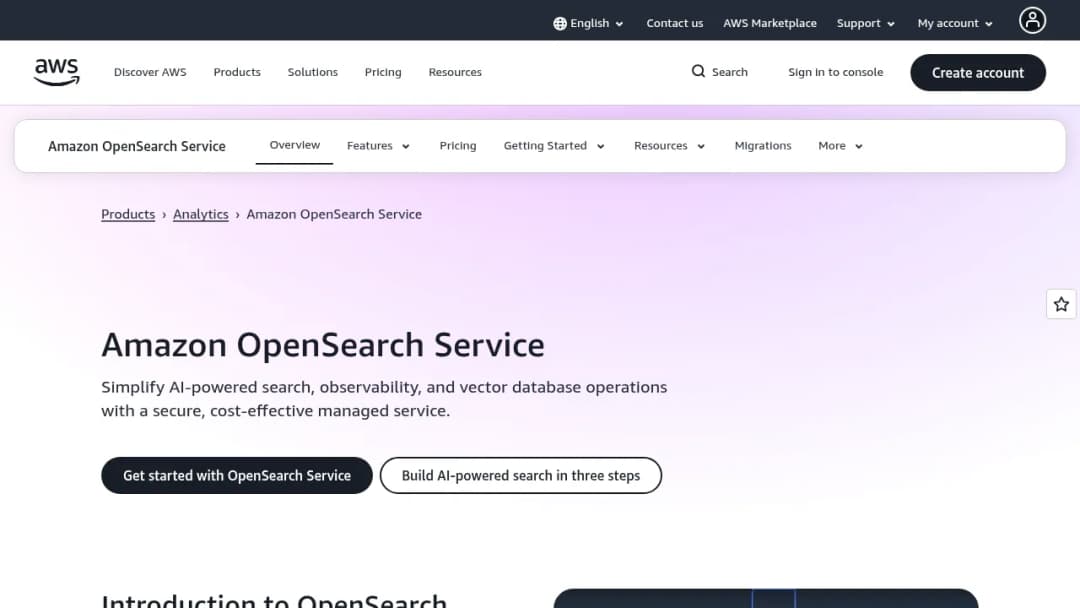Select the Pricing tab in service nav
The image size is (1080, 608).
click(x=458, y=146)
